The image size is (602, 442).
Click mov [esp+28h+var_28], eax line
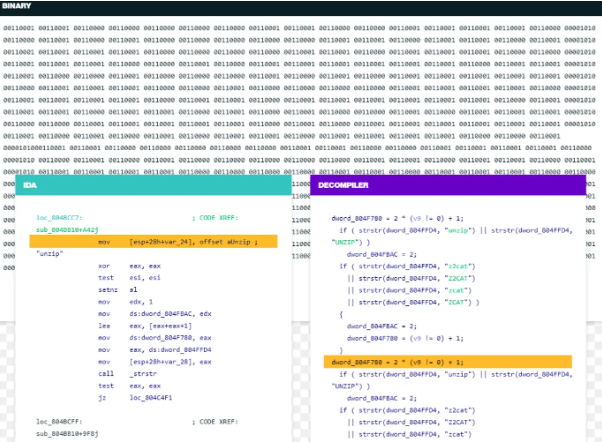tap(155, 362)
